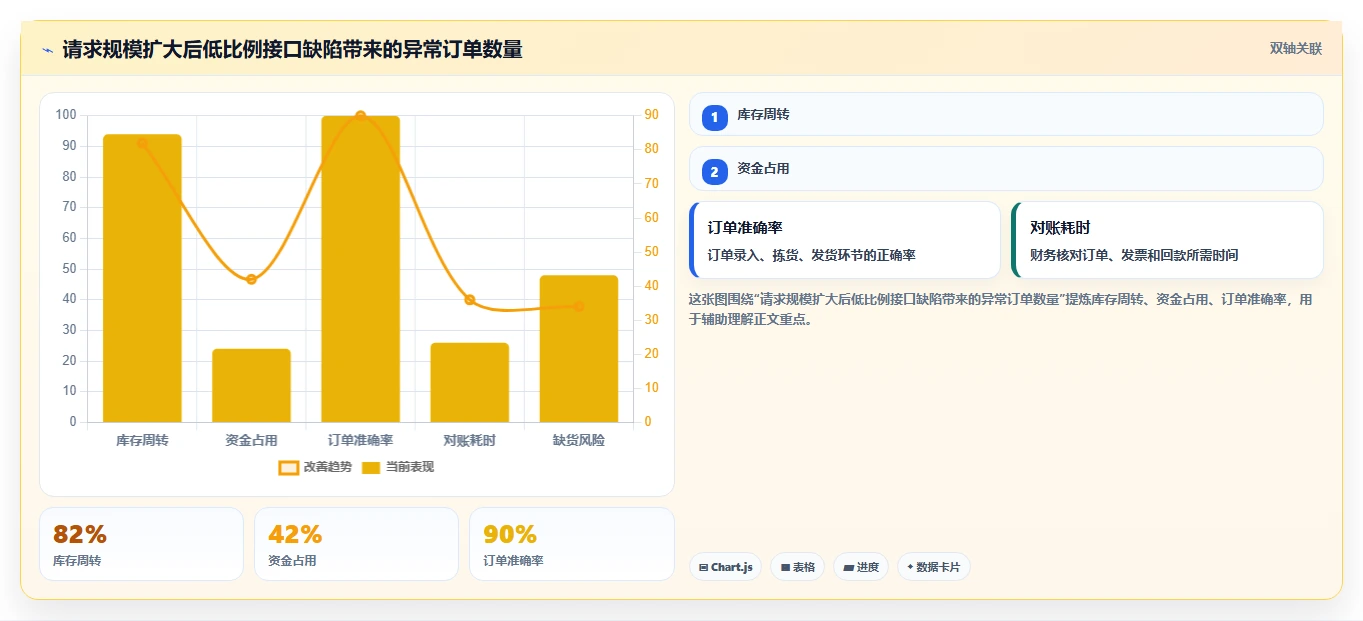Toggle the 当前表现 legend swatch
This screenshot has height=621, width=1363.
point(371,467)
